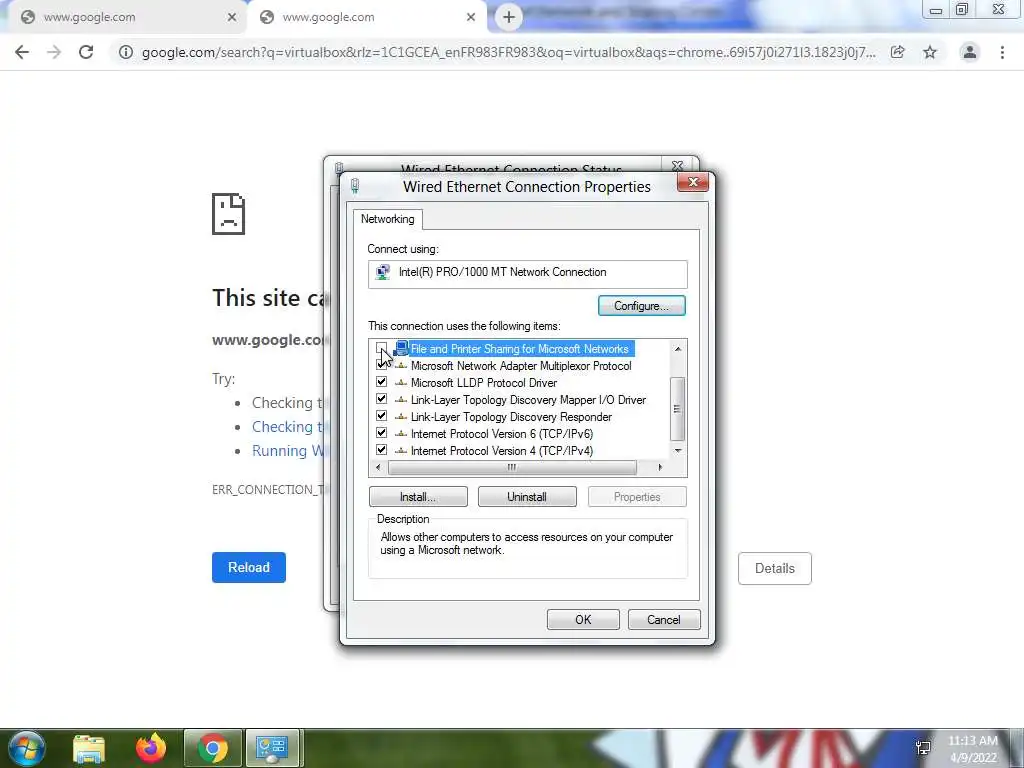Switch to the first www.google.com tab
The image size is (1024, 768).
[x=124, y=18]
